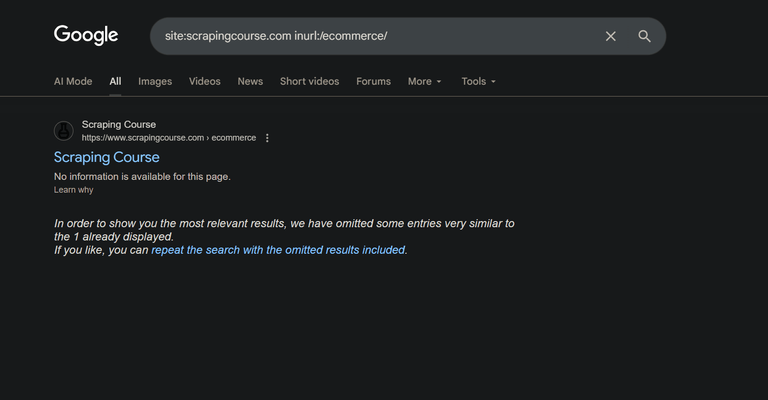Open the Images tab

click(155, 81)
